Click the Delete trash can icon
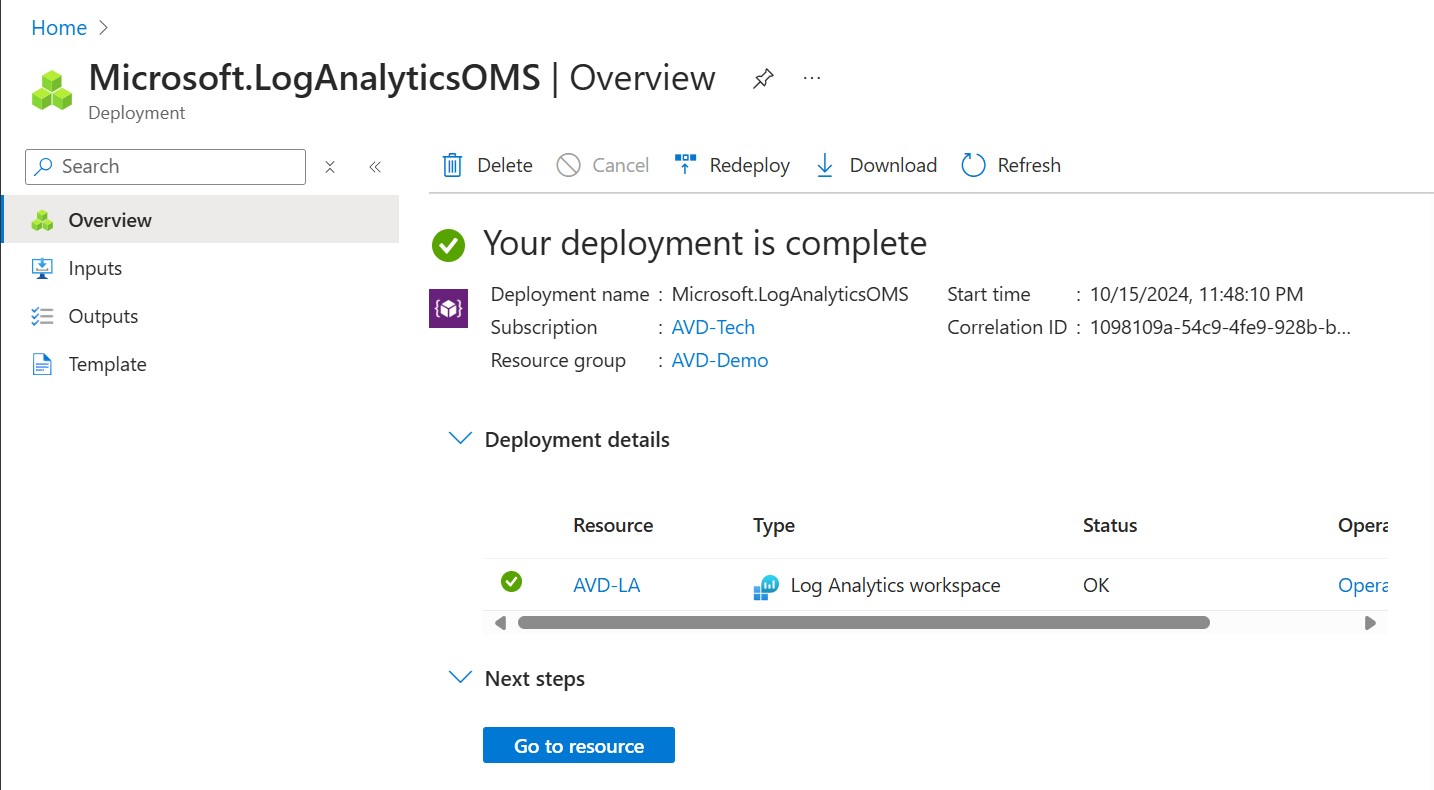This screenshot has height=790, width=1434. click(452, 165)
